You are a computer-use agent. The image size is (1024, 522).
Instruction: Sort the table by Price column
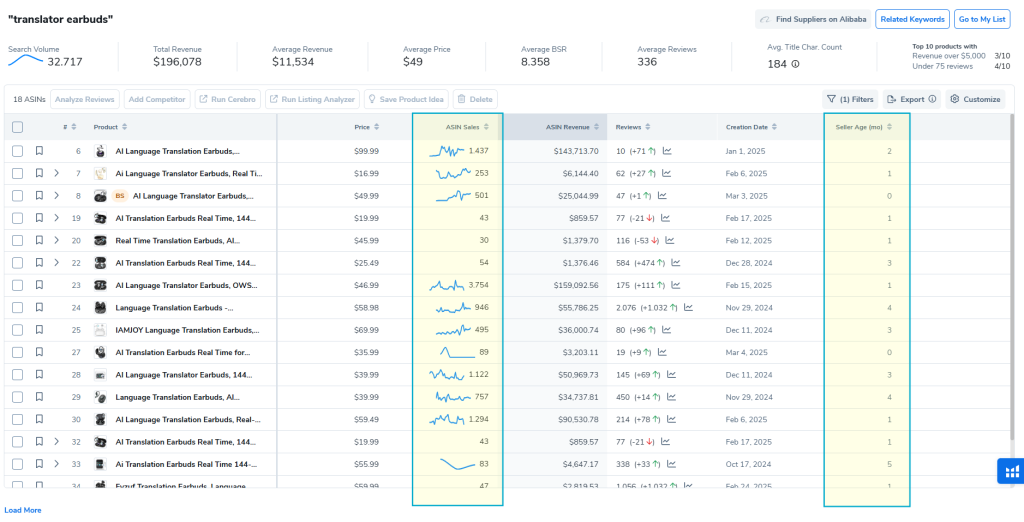coord(366,127)
